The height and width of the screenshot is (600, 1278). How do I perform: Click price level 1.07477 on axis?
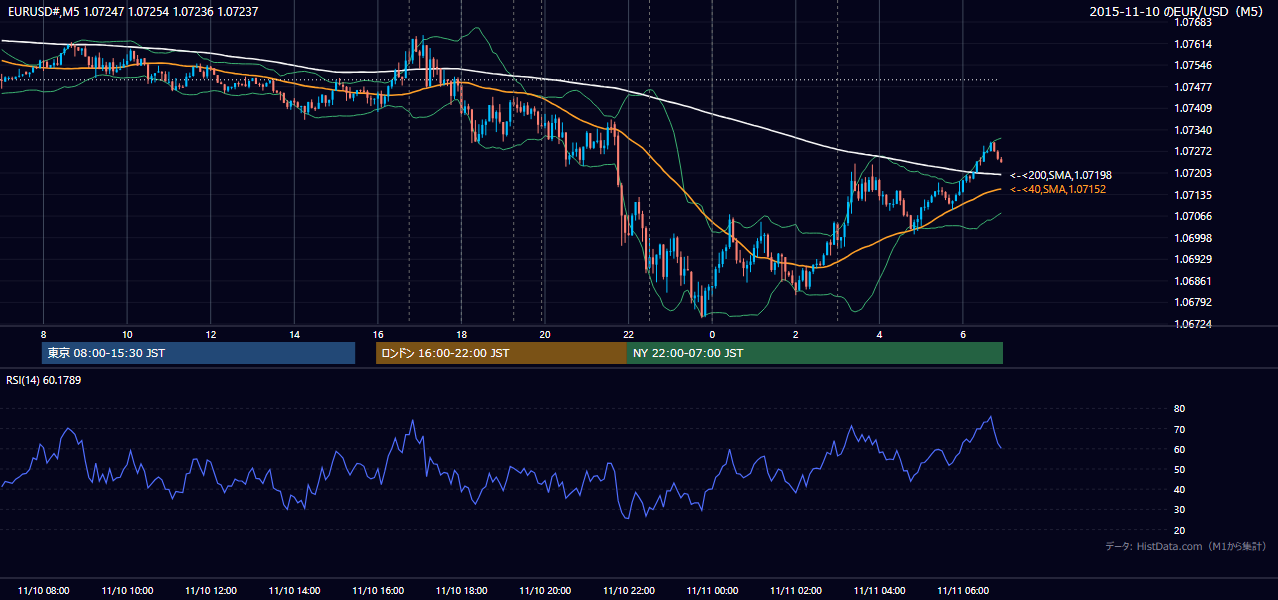(x=1192, y=87)
